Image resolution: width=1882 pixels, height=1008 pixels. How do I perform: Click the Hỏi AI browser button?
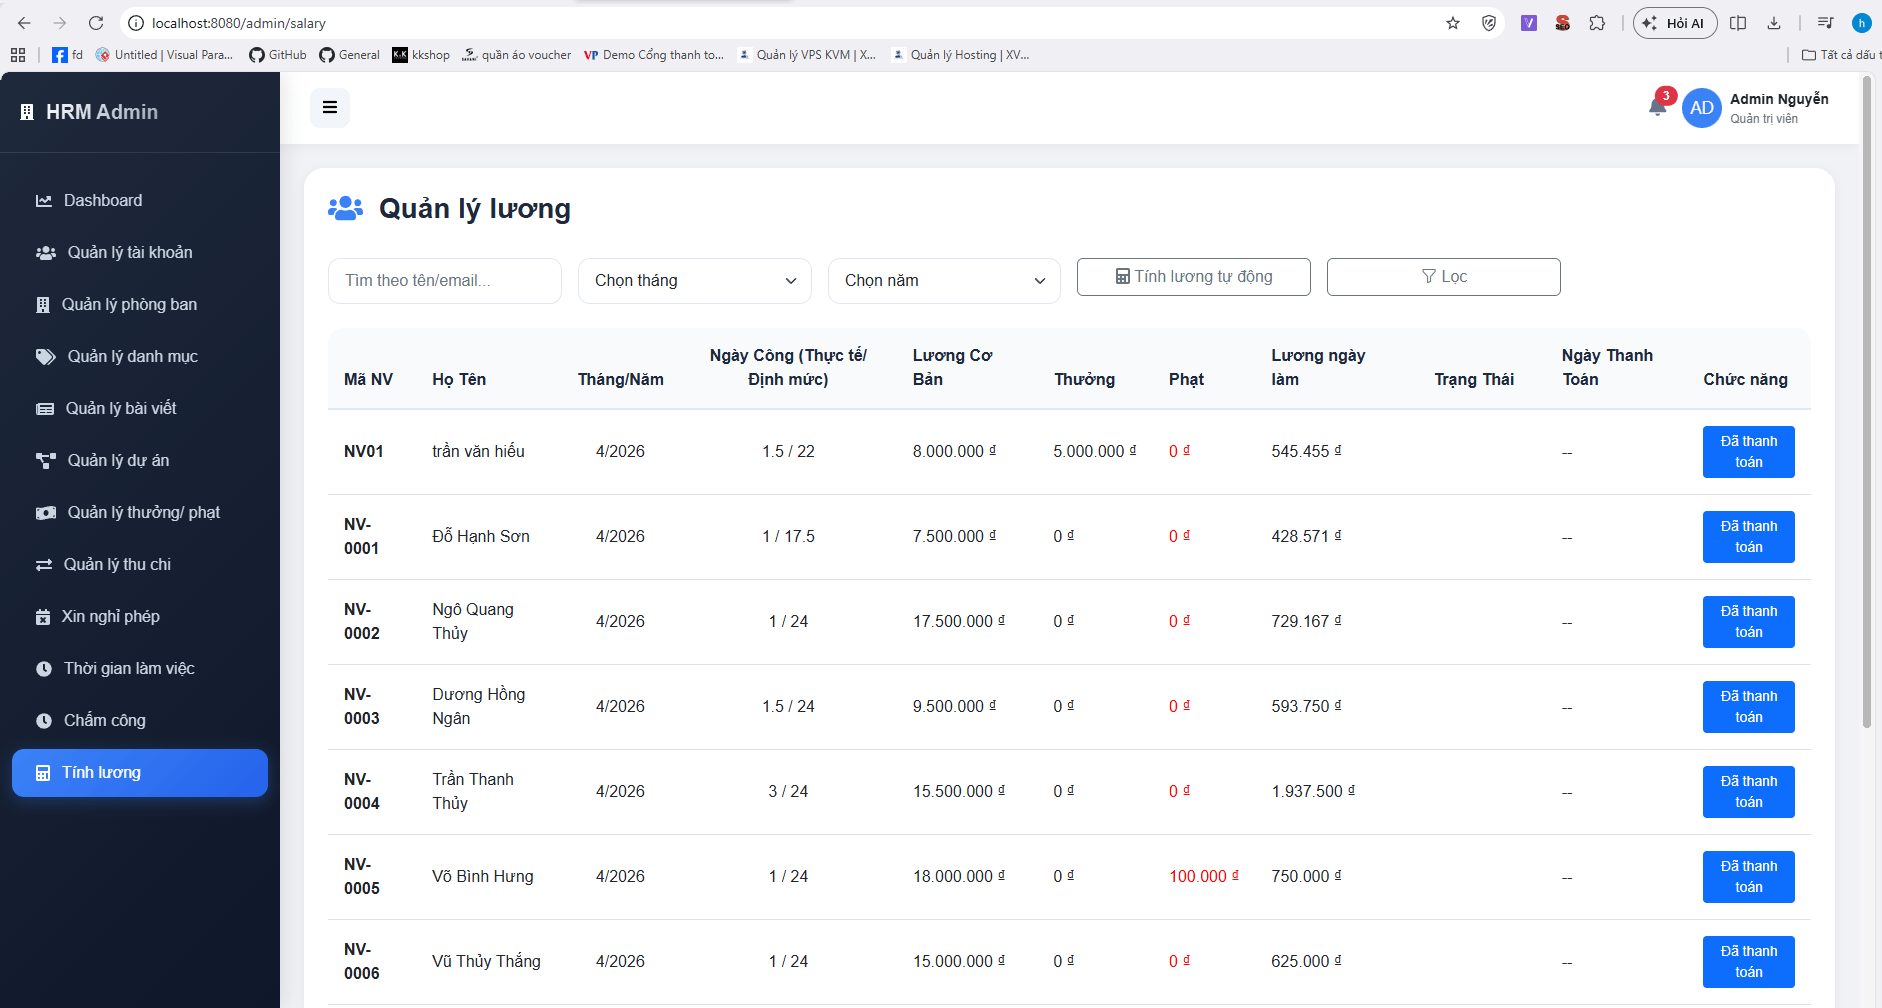[1675, 23]
